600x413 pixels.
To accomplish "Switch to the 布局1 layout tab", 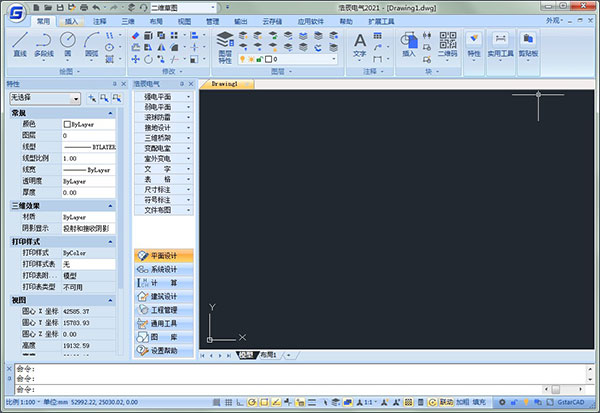I will (268, 355).
